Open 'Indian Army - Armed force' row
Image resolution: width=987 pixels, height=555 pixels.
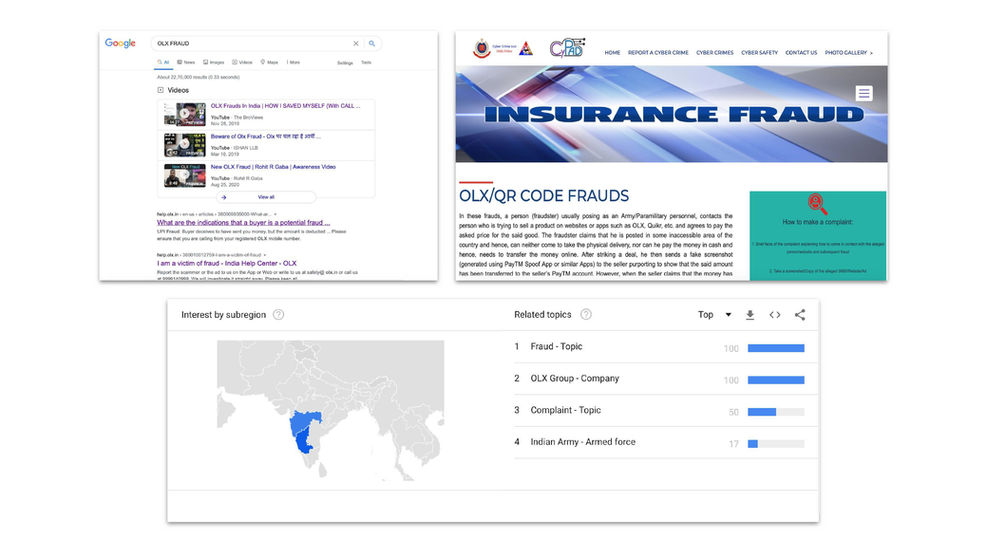[x=665, y=442]
